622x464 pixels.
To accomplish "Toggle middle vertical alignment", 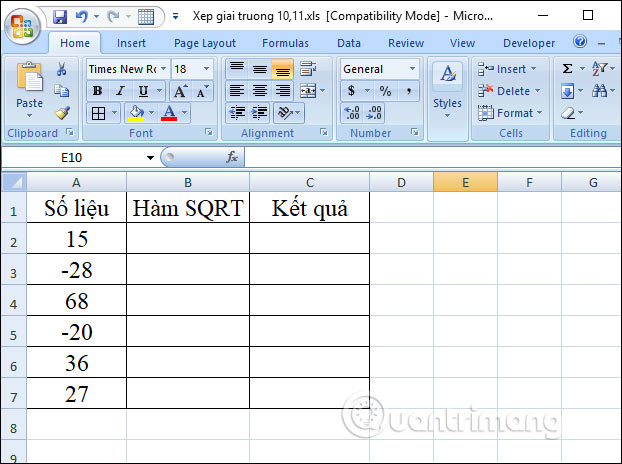I will [x=260, y=69].
